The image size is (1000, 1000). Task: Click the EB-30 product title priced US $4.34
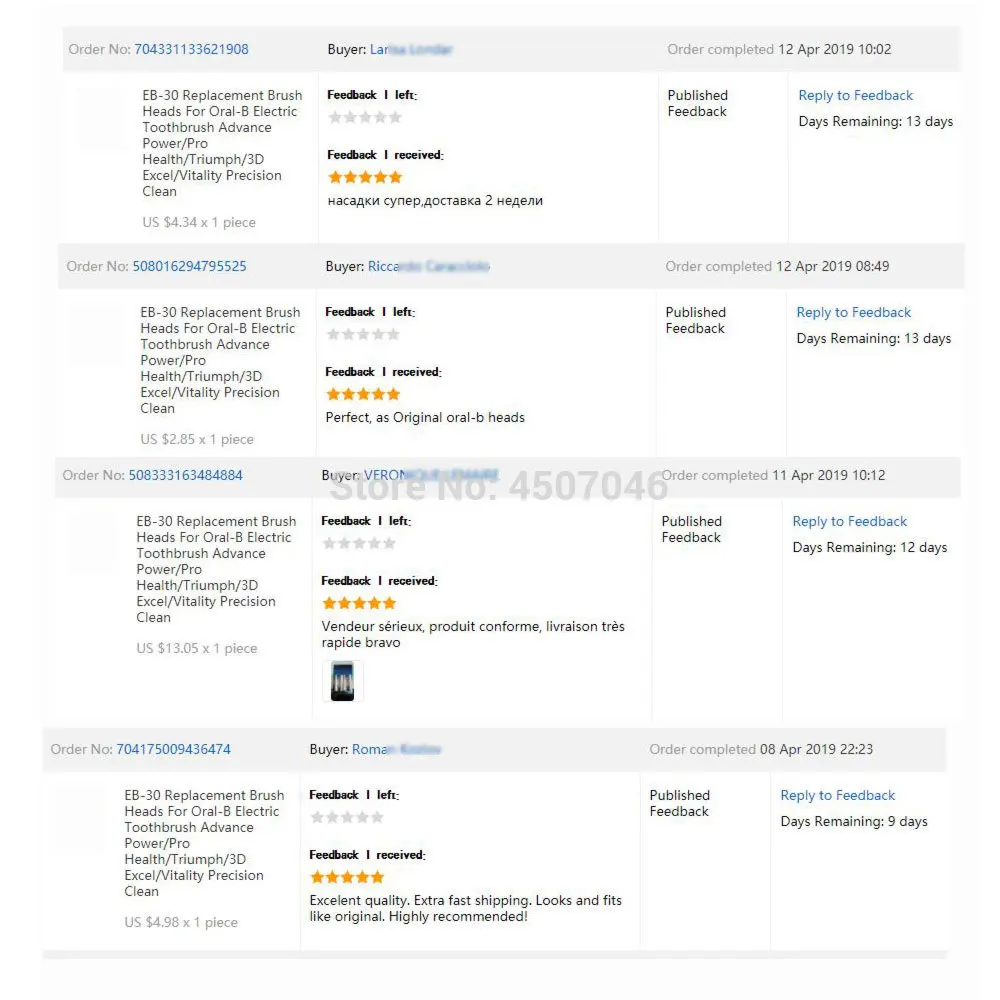(x=221, y=143)
